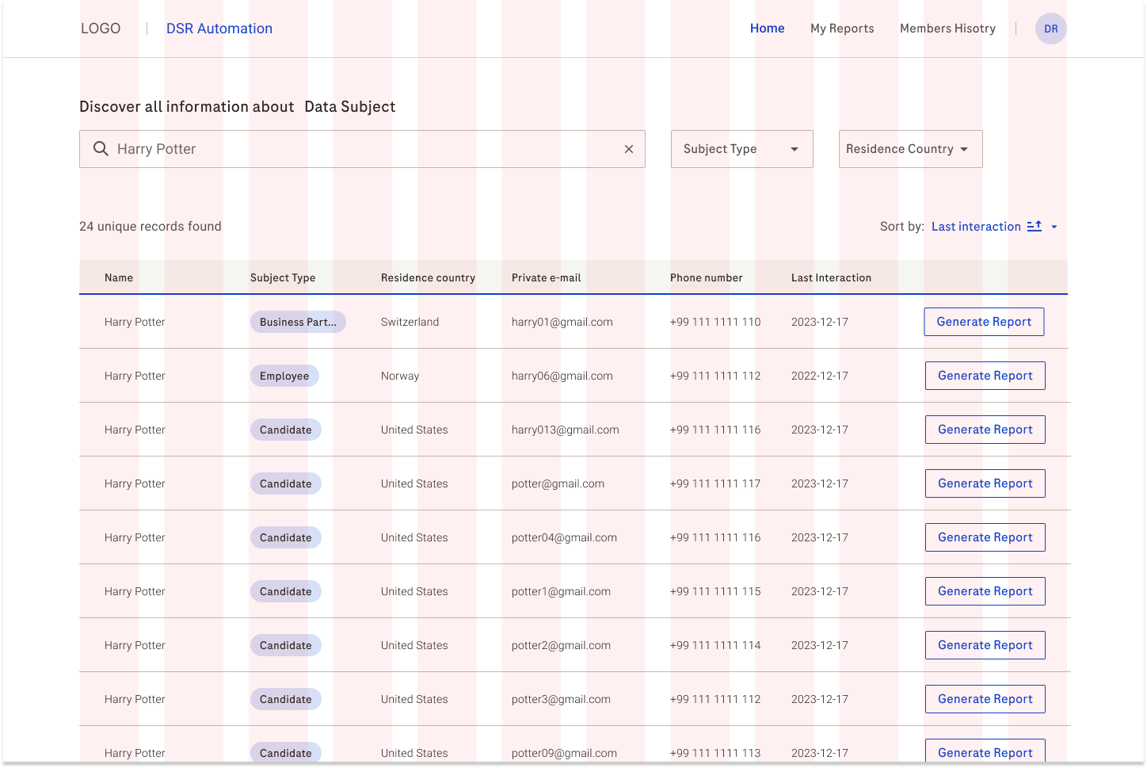1147x768 pixels.
Task: Select email harry06@gmail.com
Action: tap(562, 376)
